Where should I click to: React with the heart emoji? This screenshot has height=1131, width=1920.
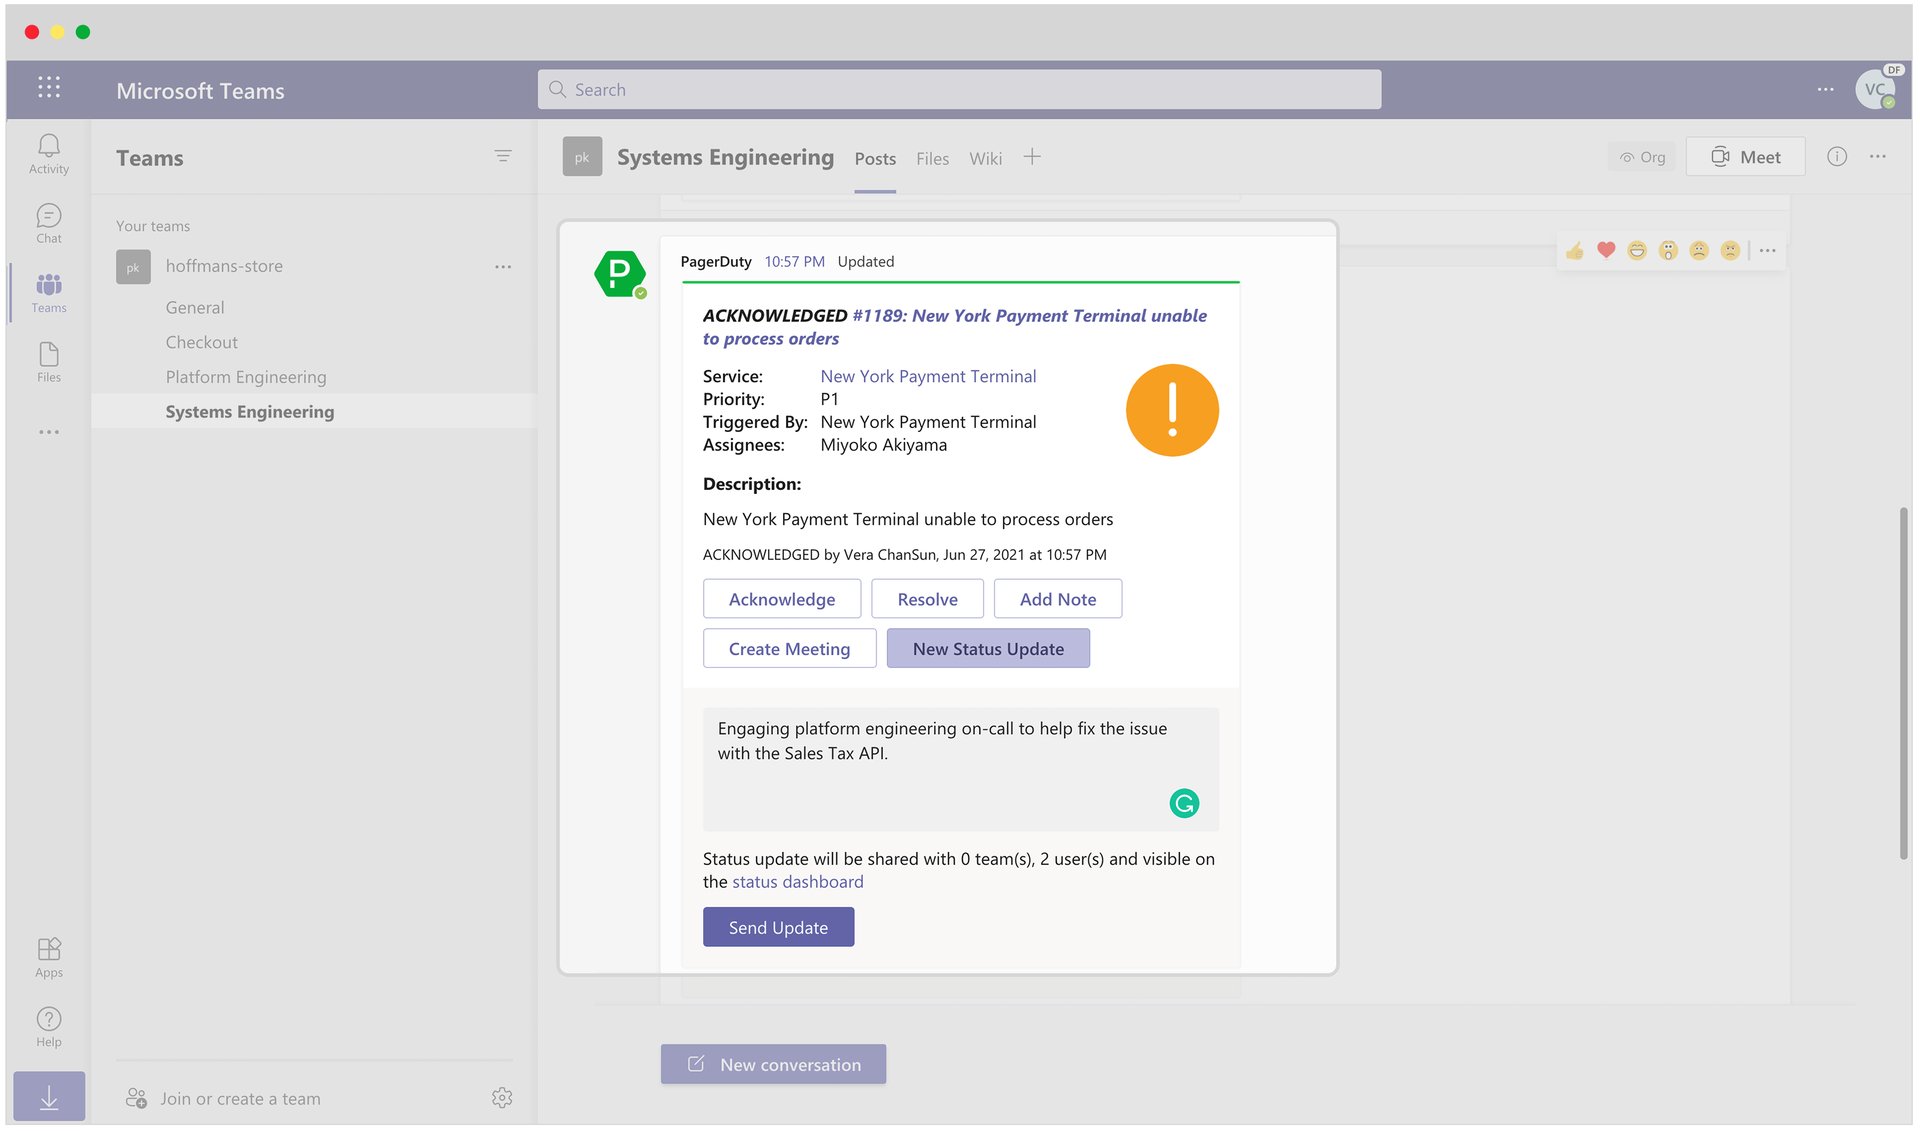tap(1606, 250)
